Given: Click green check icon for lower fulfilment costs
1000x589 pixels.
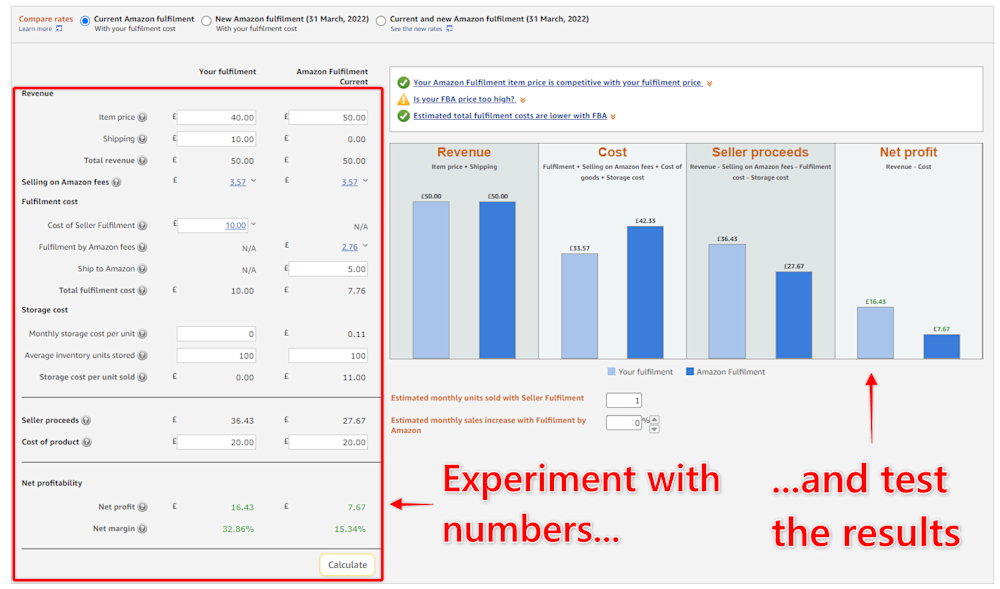Looking at the screenshot, I should point(403,116).
